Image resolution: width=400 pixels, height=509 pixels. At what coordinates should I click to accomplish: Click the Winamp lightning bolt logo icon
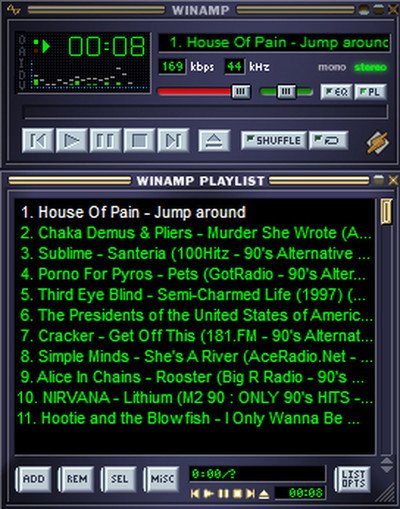tap(377, 143)
